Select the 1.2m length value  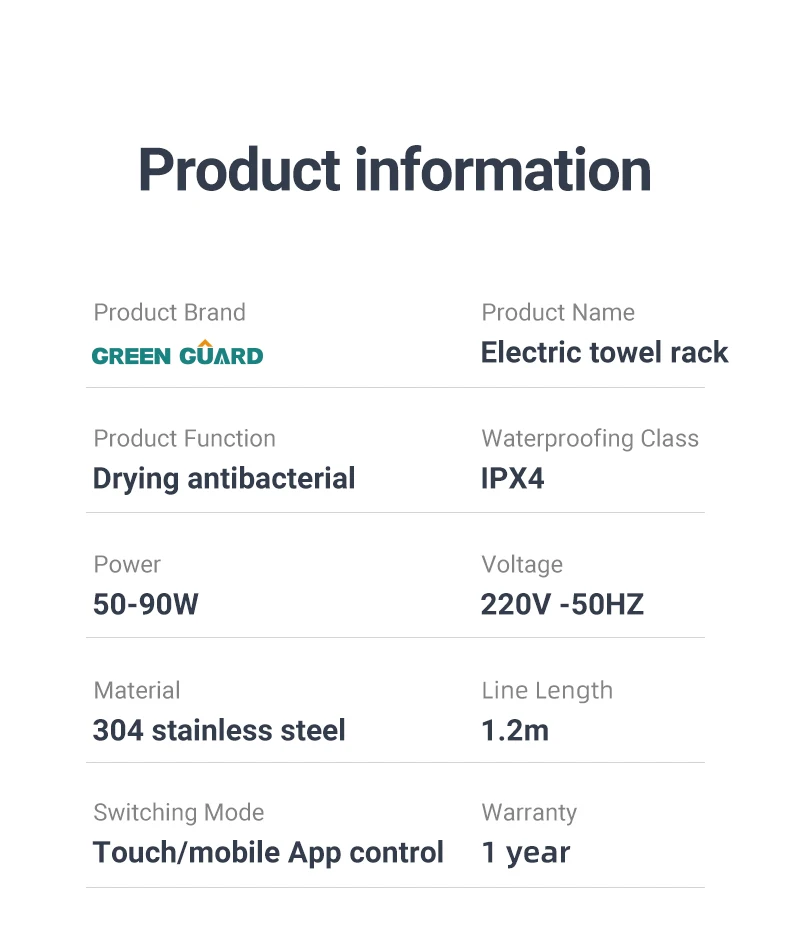tap(515, 730)
